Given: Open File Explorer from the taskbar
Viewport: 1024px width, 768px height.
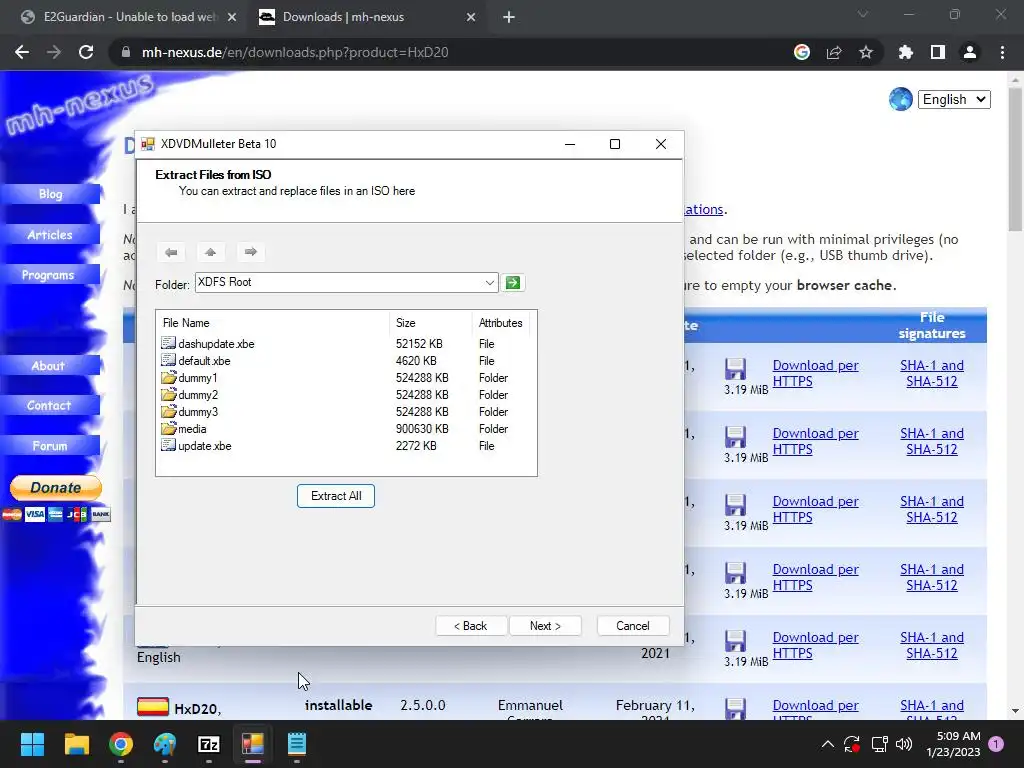Looking at the screenshot, I should pos(76,744).
